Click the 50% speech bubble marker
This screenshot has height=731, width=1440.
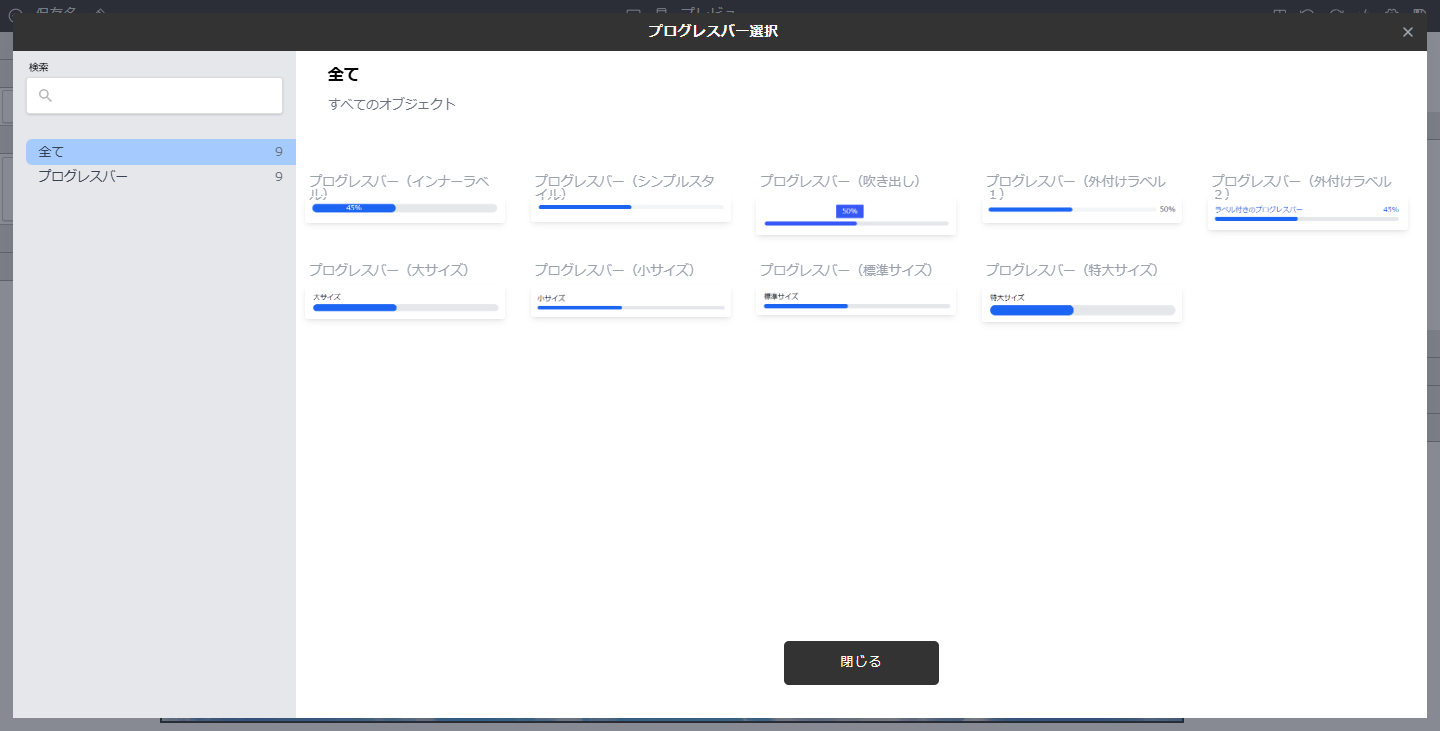(849, 211)
